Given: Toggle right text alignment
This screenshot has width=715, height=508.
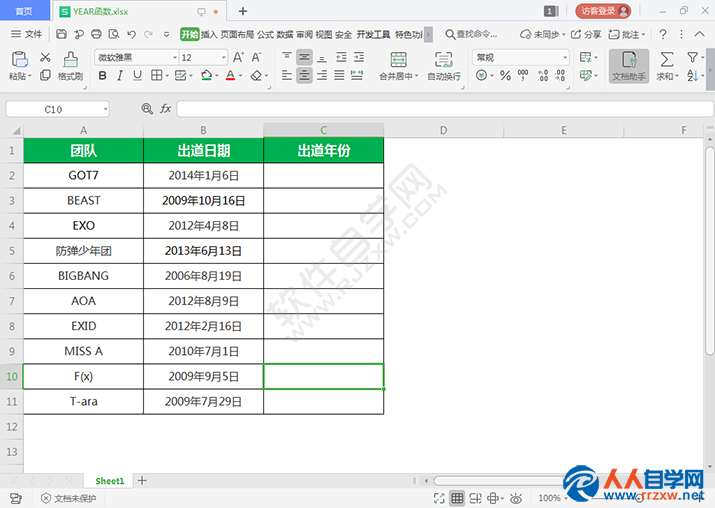Looking at the screenshot, I should tap(322, 75).
